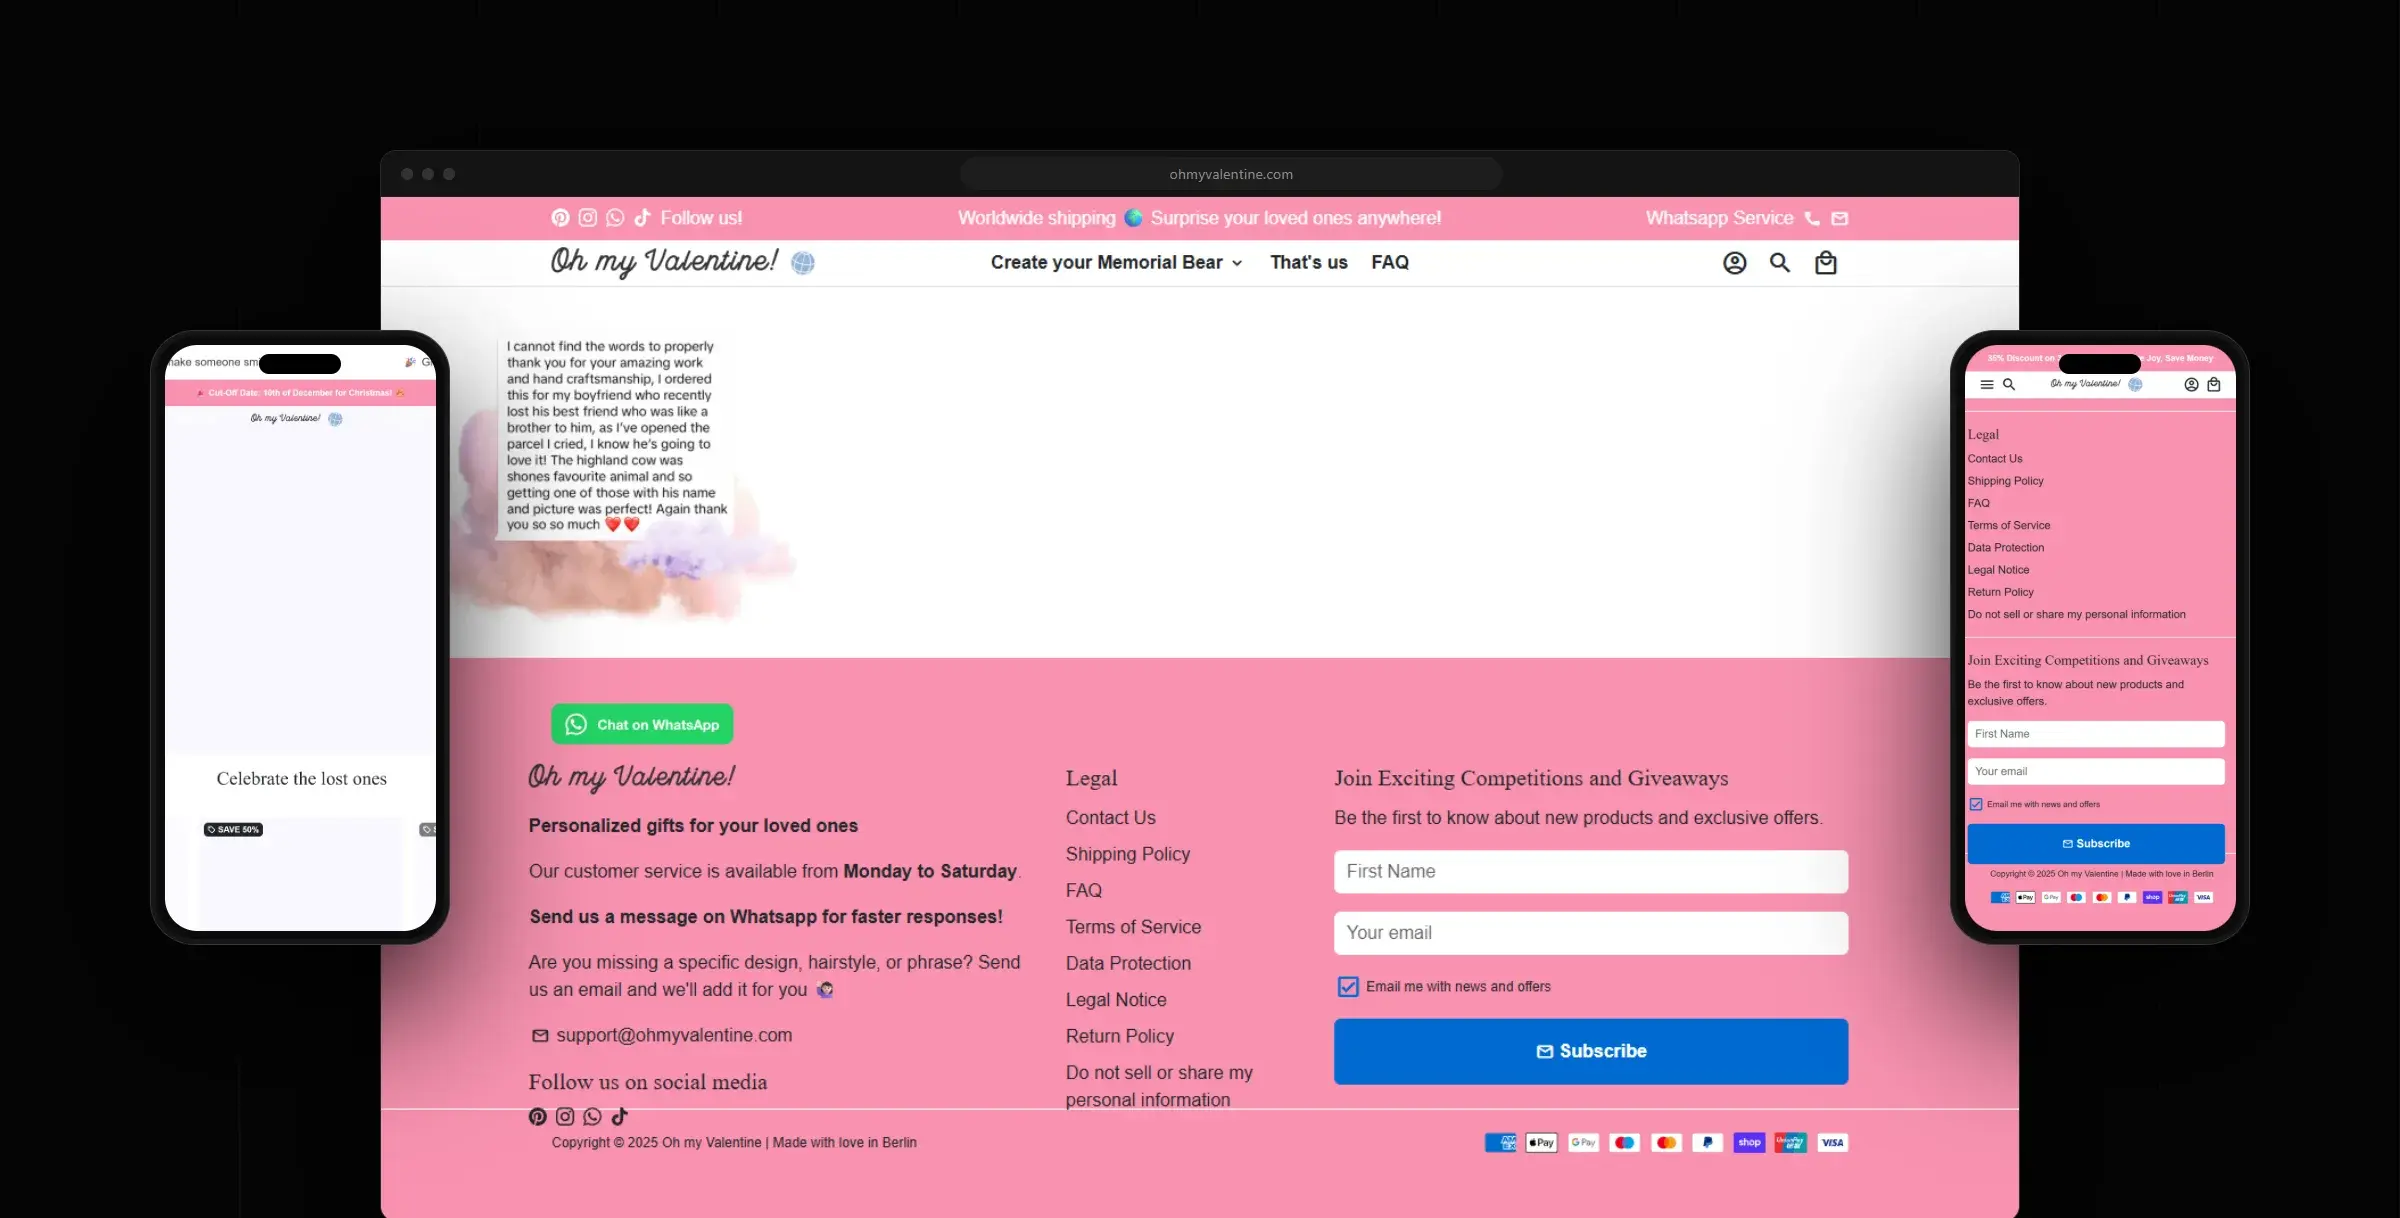Expand 'Create your Memorial Bear' dropdown
The width and height of the screenshot is (2400, 1218).
pyautogui.click(x=1116, y=263)
